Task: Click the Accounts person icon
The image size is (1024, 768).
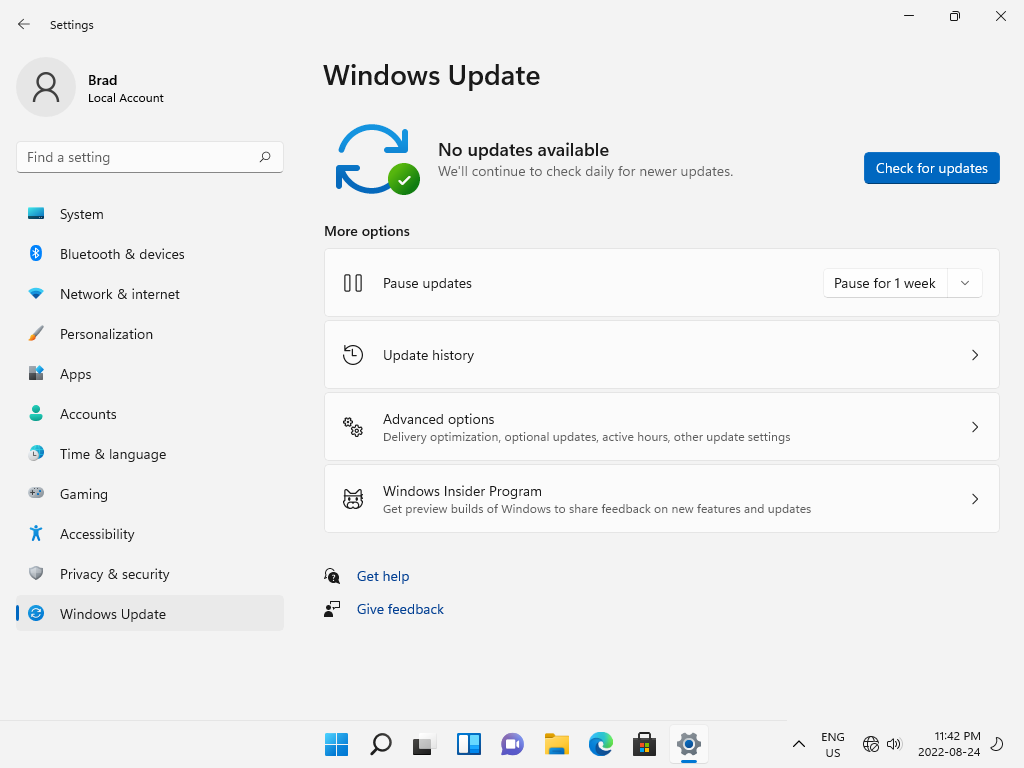Action: tap(36, 413)
